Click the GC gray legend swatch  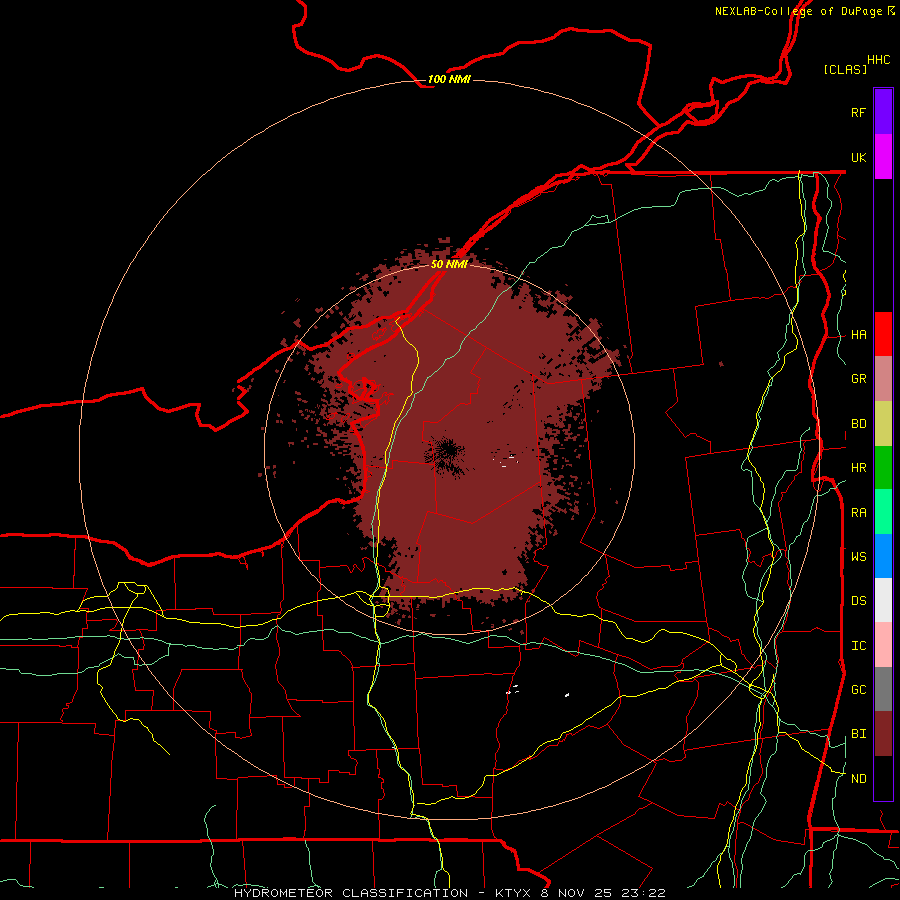883,689
